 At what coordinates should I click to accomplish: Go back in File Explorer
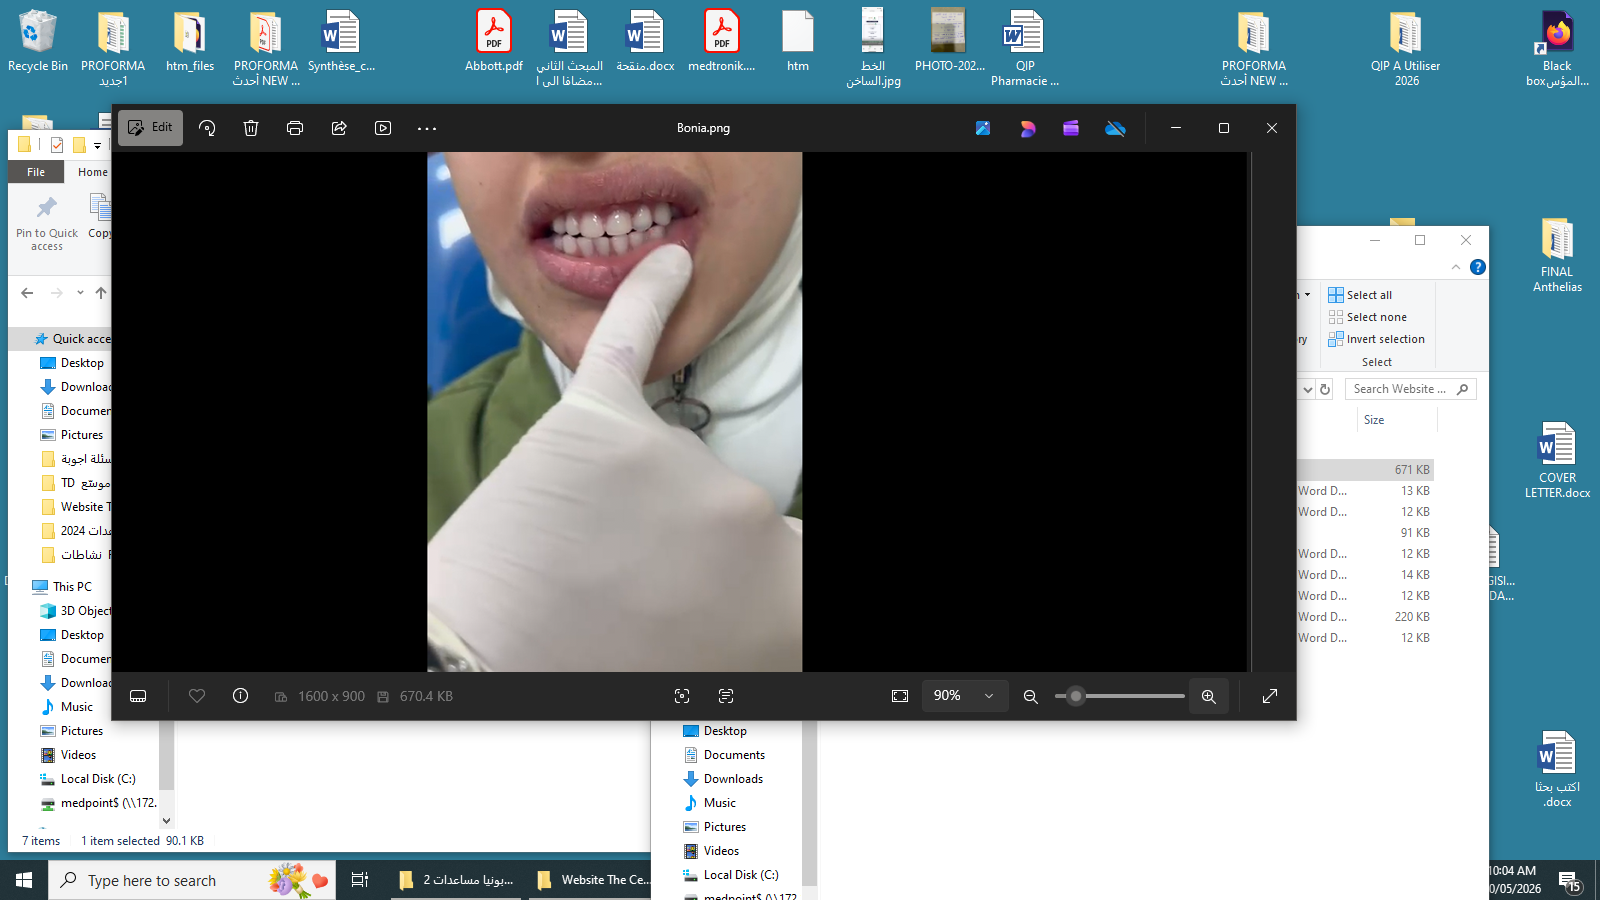pyautogui.click(x=27, y=293)
